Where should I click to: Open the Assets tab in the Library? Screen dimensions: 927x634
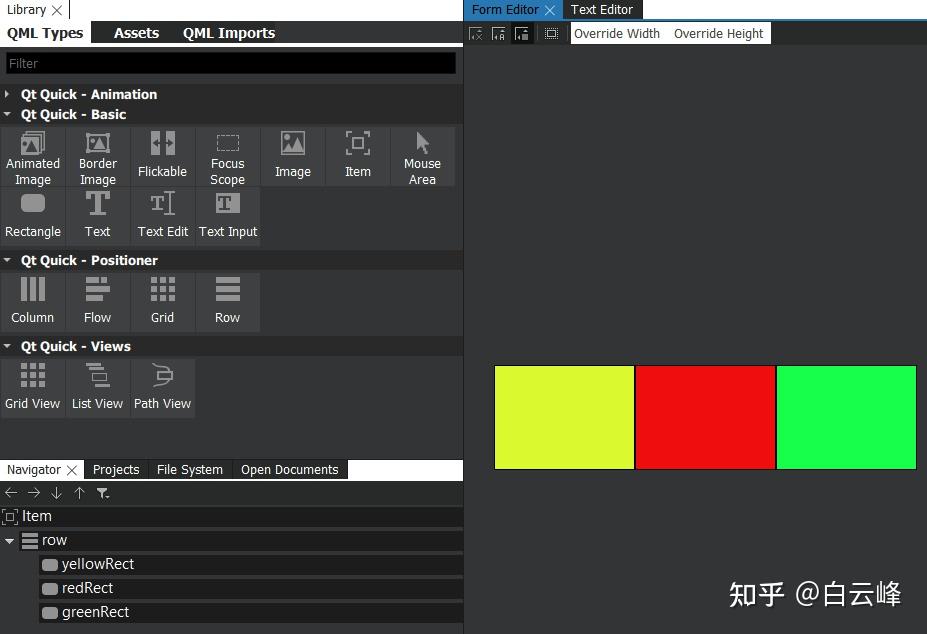[136, 33]
